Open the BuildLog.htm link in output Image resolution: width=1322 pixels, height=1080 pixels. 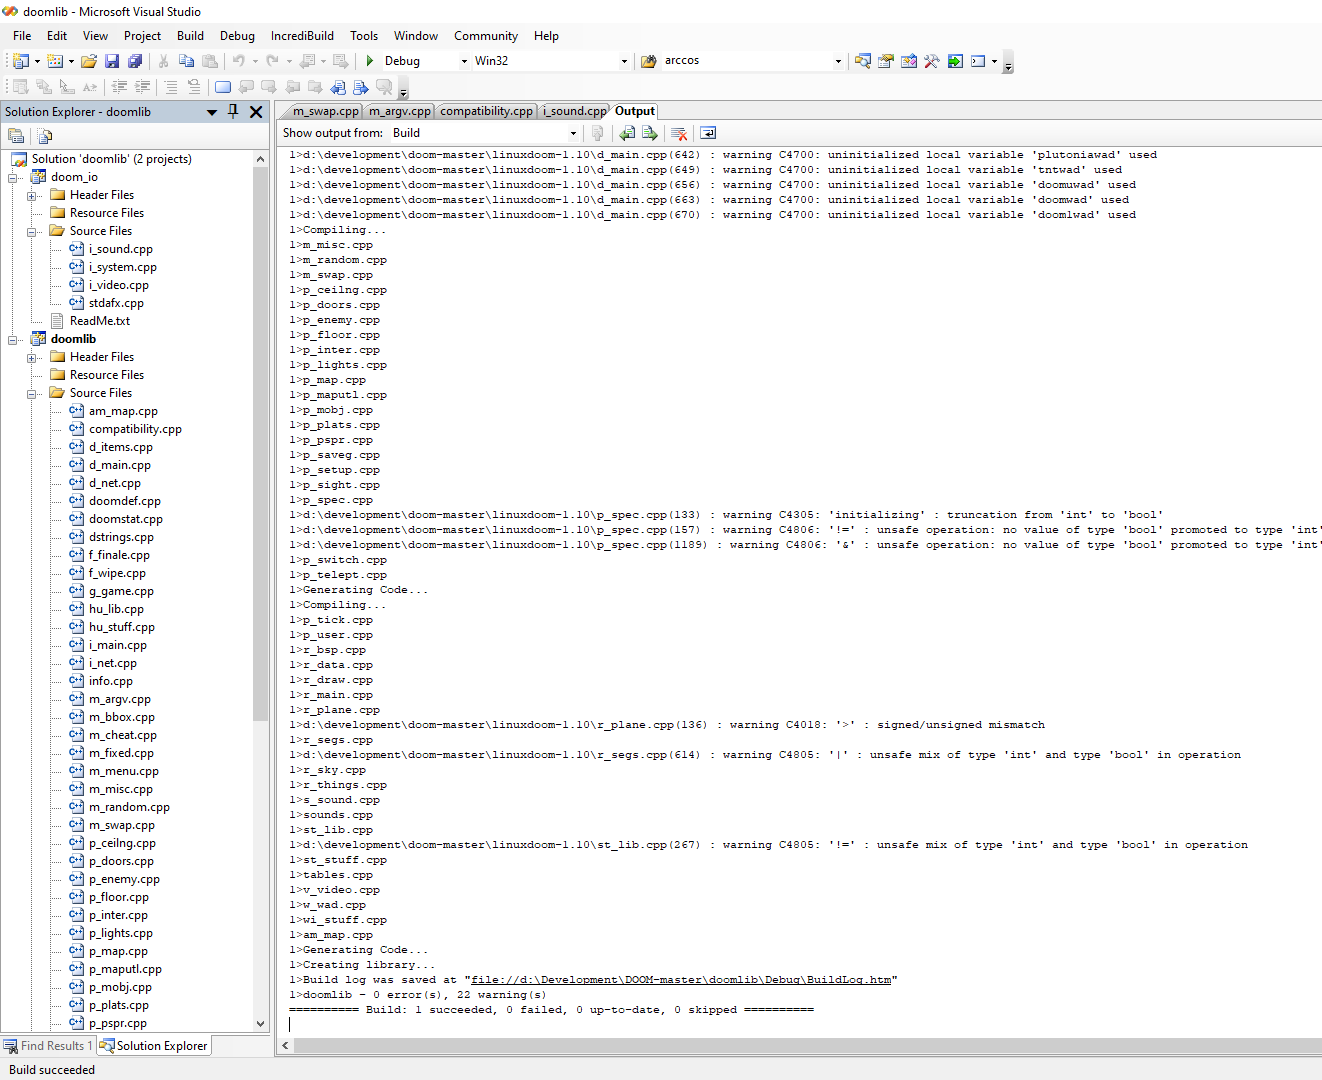pyautogui.click(x=681, y=980)
